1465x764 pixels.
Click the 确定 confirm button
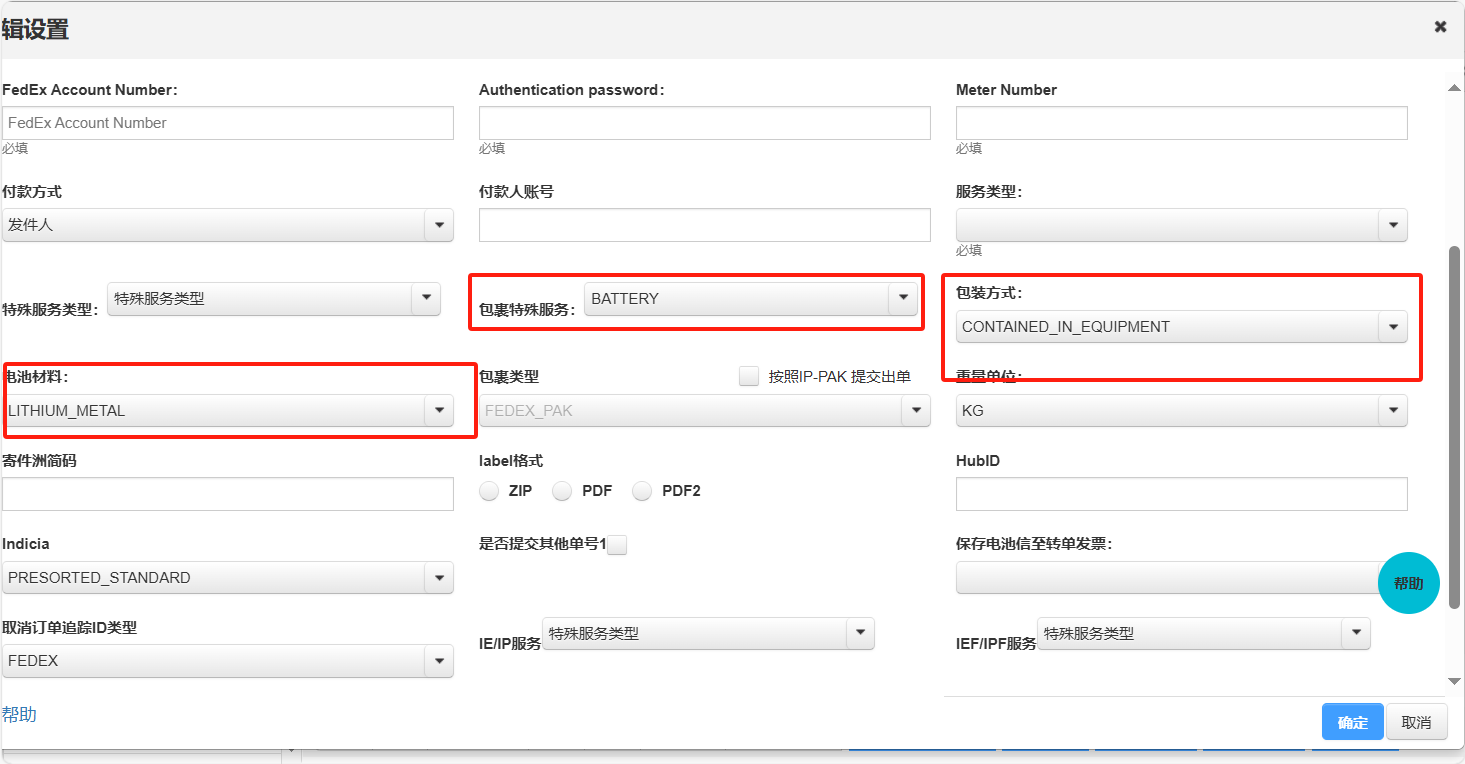click(1353, 722)
